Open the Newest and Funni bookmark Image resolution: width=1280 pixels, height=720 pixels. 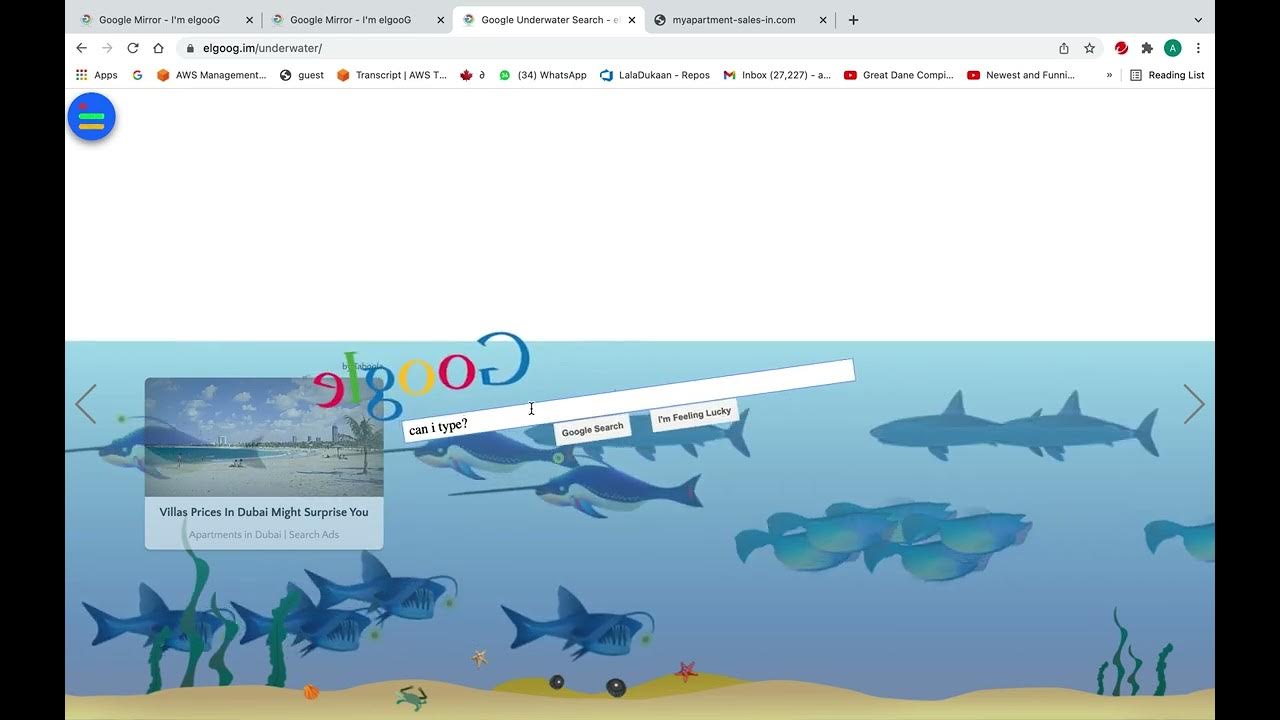pyautogui.click(x=1021, y=75)
